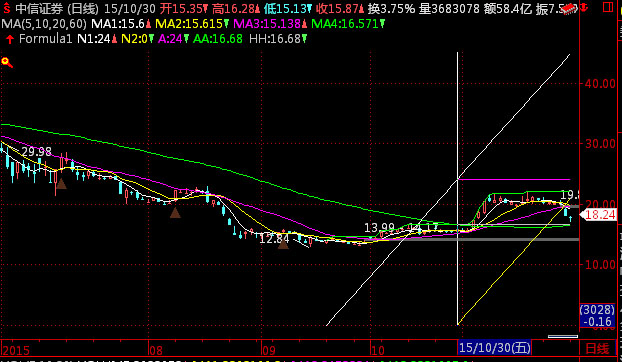Select the brown triangle marker near 12.84
Image resolution: width=622 pixels, height=362 pixels.
tap(283, 243)
